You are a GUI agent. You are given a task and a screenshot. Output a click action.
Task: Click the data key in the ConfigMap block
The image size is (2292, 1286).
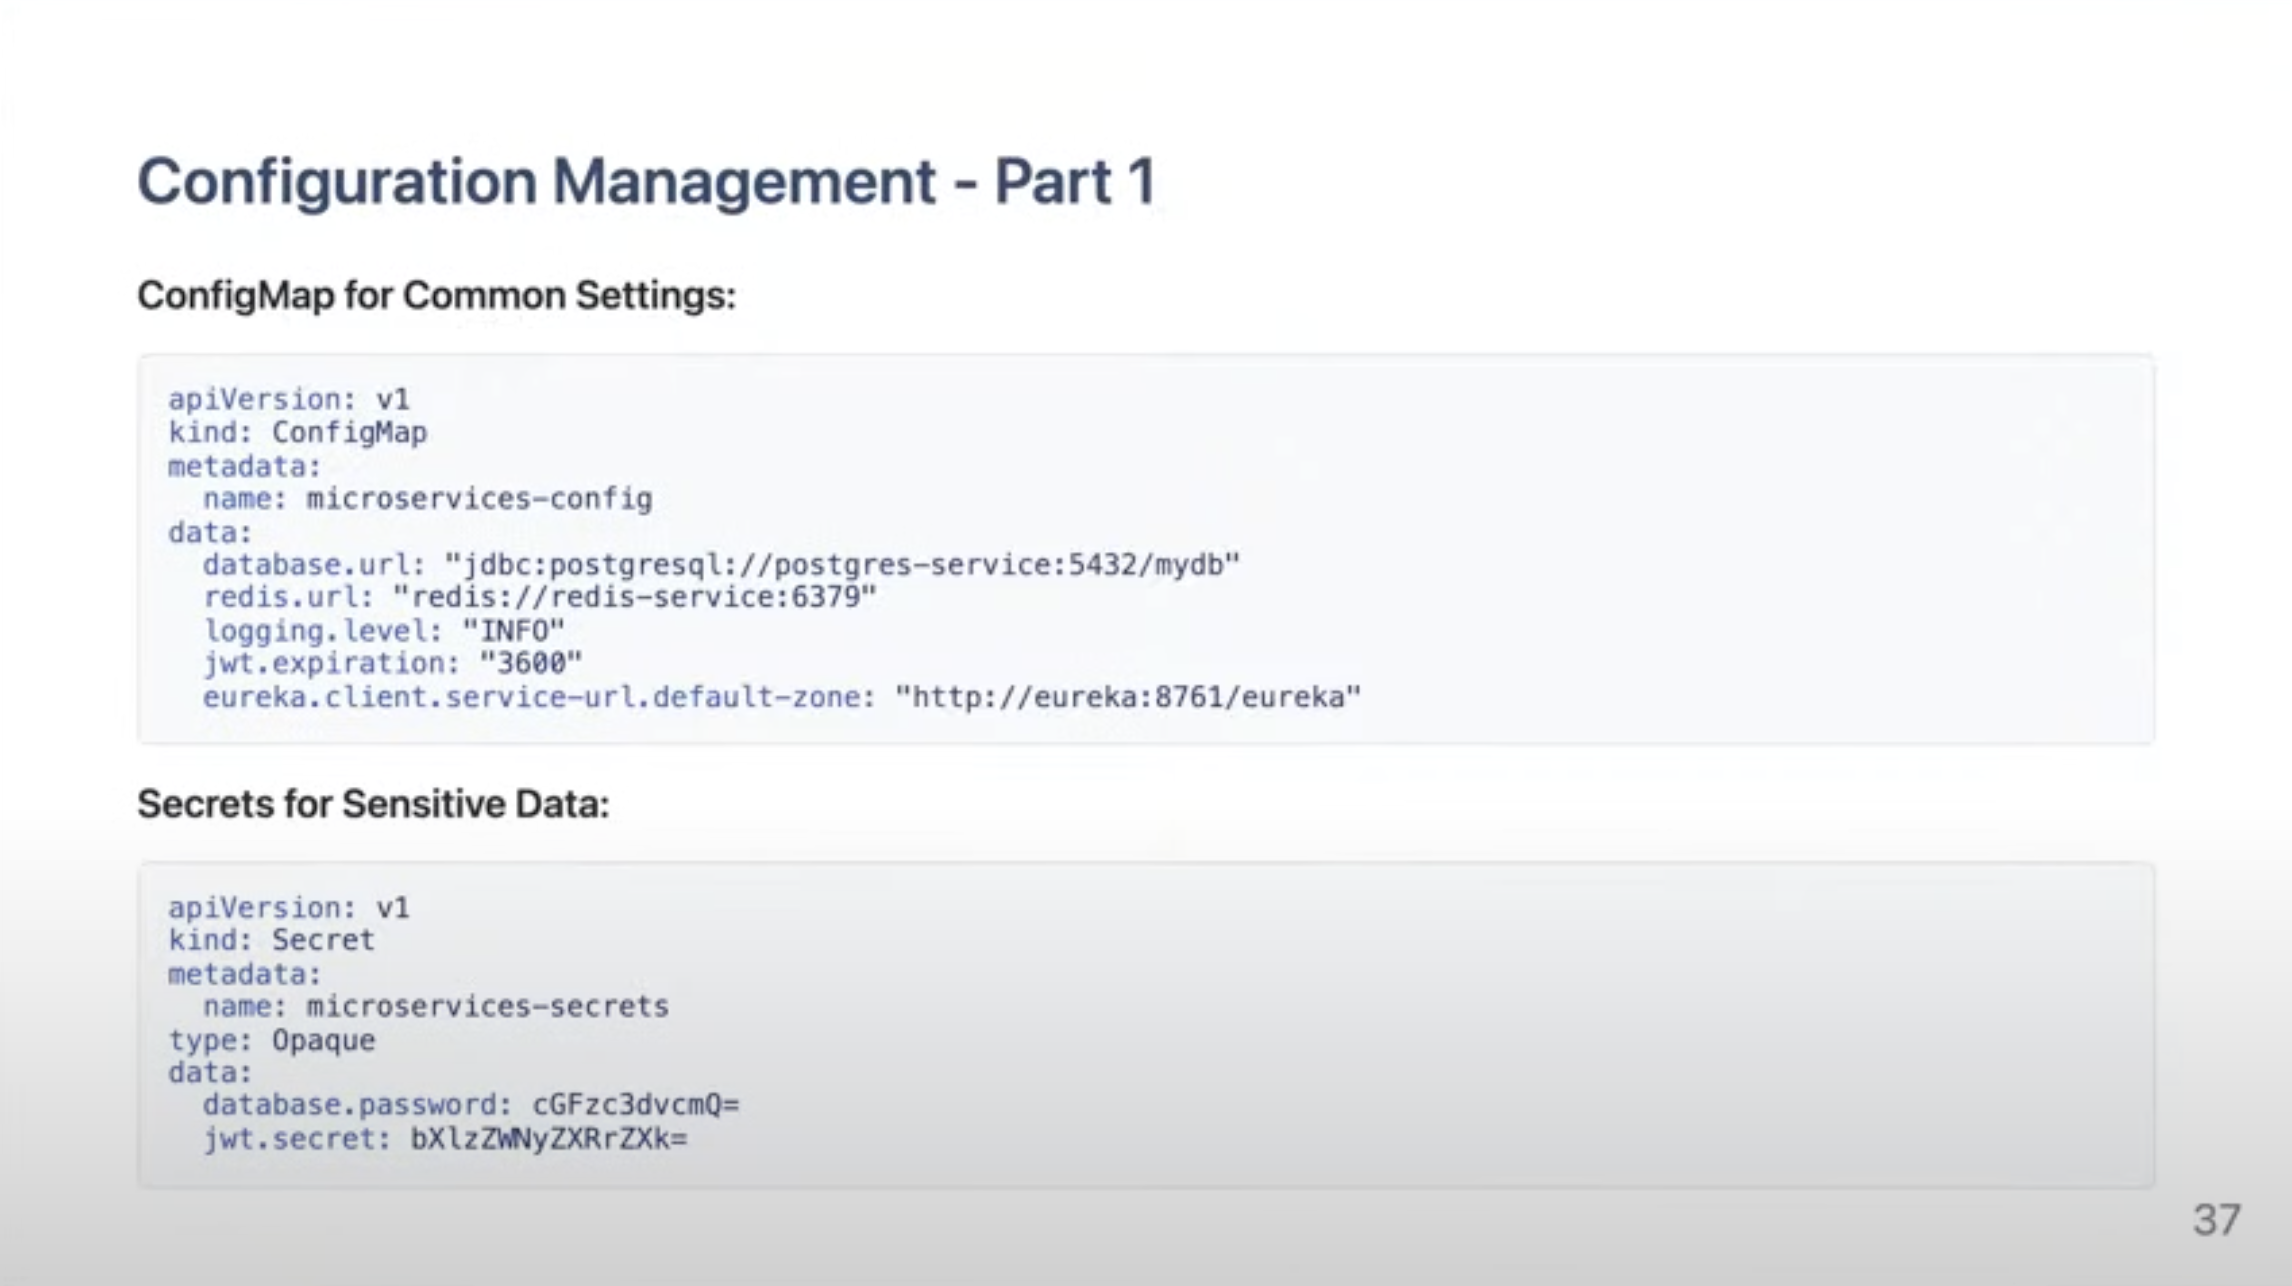209,532
